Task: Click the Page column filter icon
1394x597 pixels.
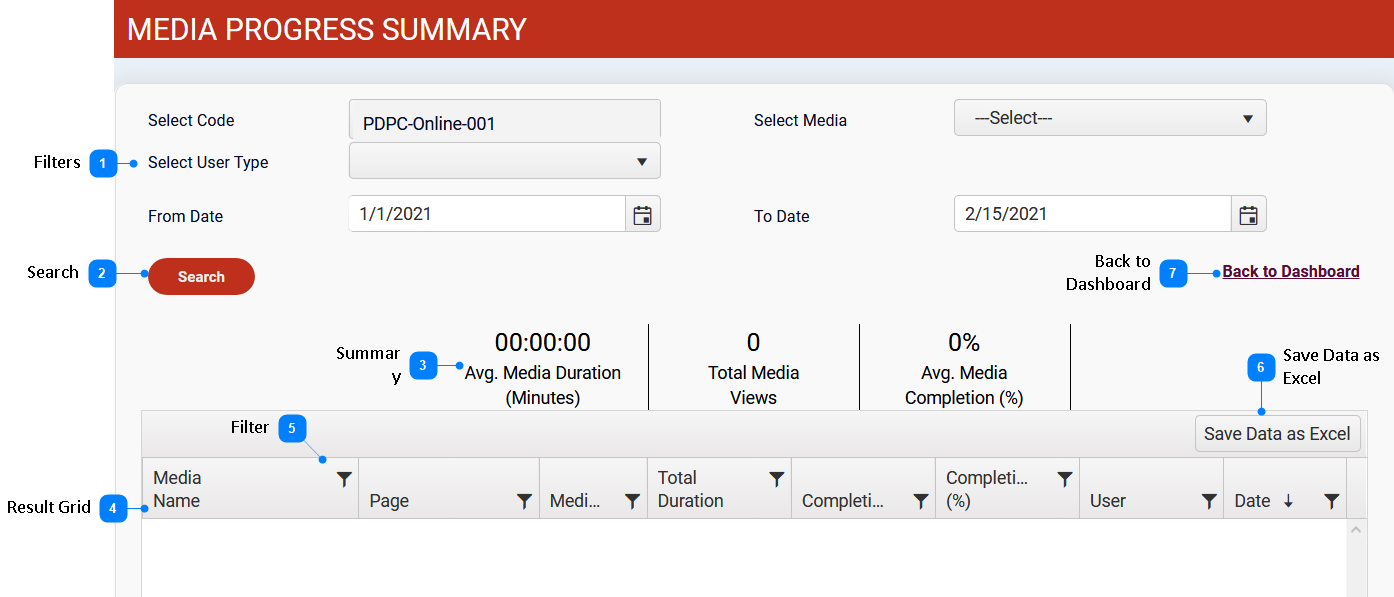Action: pyautogui.click(x=524, y=502)
